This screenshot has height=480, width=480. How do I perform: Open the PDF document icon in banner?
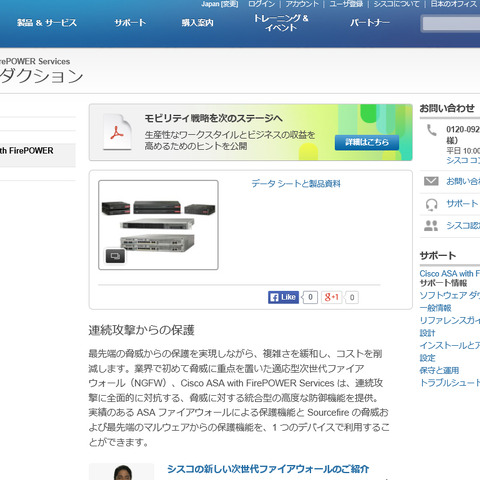pyautogui.click(x=117, y=132)
